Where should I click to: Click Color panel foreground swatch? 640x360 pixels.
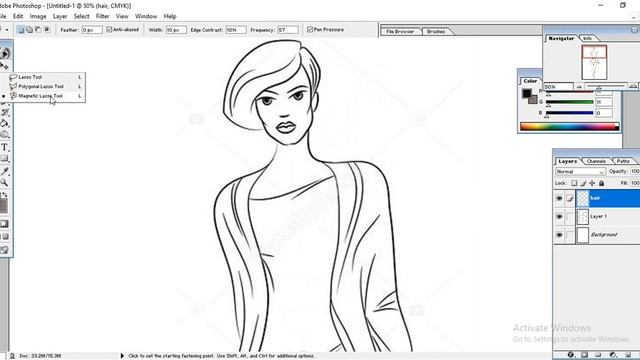point(527,94)
